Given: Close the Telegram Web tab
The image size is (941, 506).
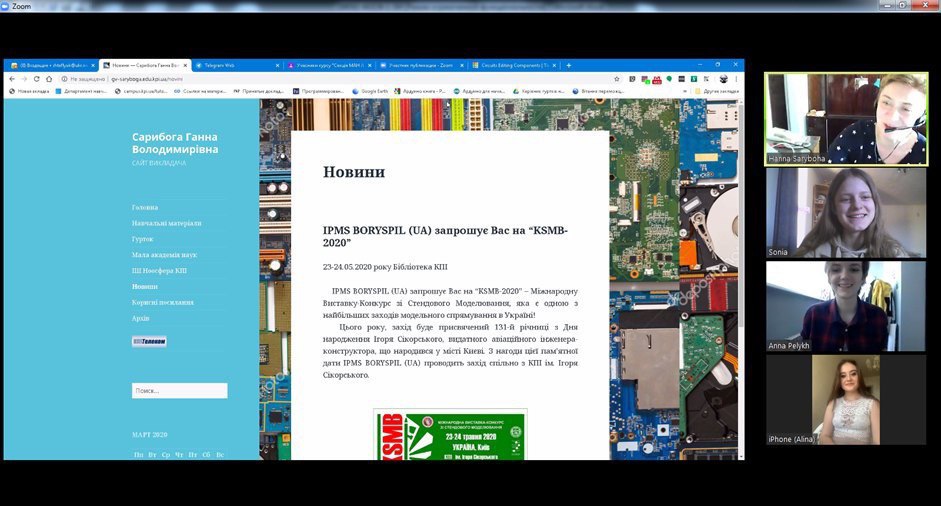Looking at the screenshot, I should [277, 65].
